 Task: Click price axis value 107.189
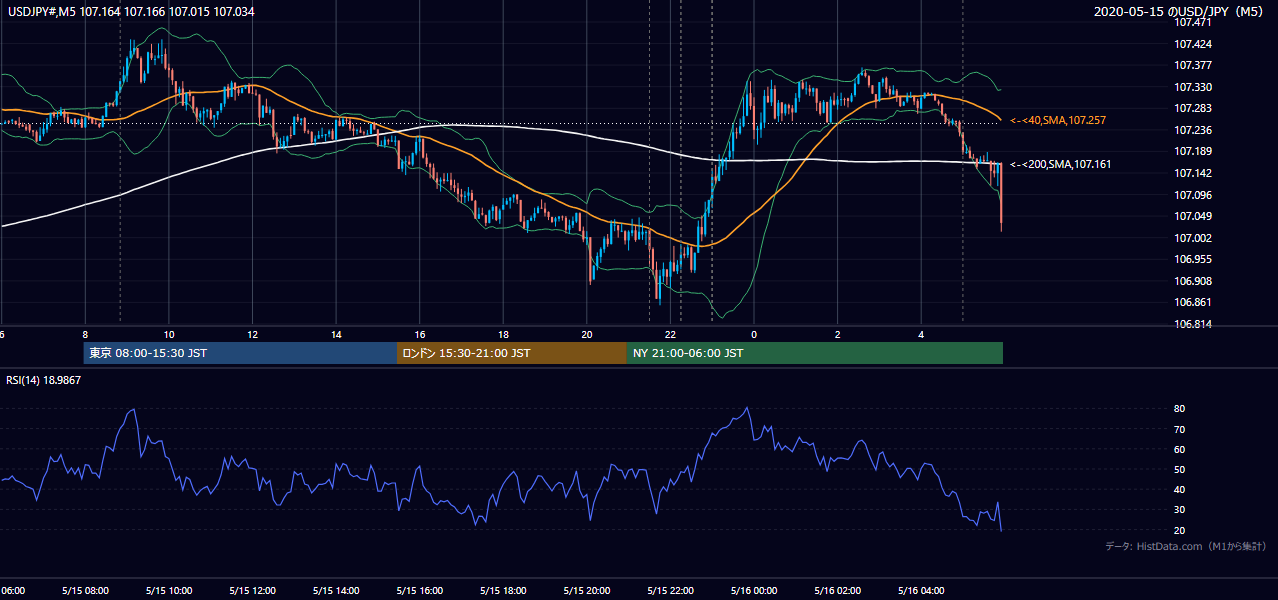(x=1193, y=152)
